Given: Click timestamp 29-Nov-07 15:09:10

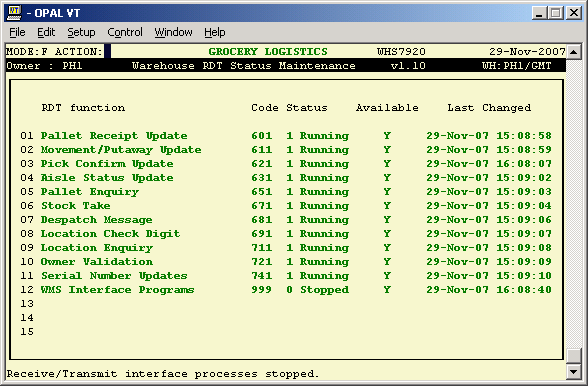Looking at the screenshot, I should coord(489,276).
